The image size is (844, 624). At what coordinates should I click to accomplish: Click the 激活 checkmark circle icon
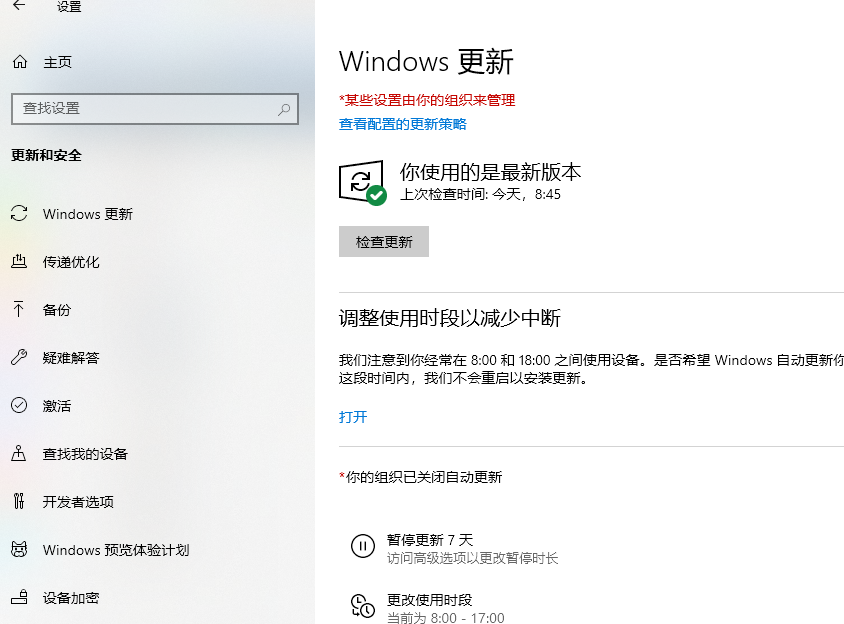click(19, 405)
